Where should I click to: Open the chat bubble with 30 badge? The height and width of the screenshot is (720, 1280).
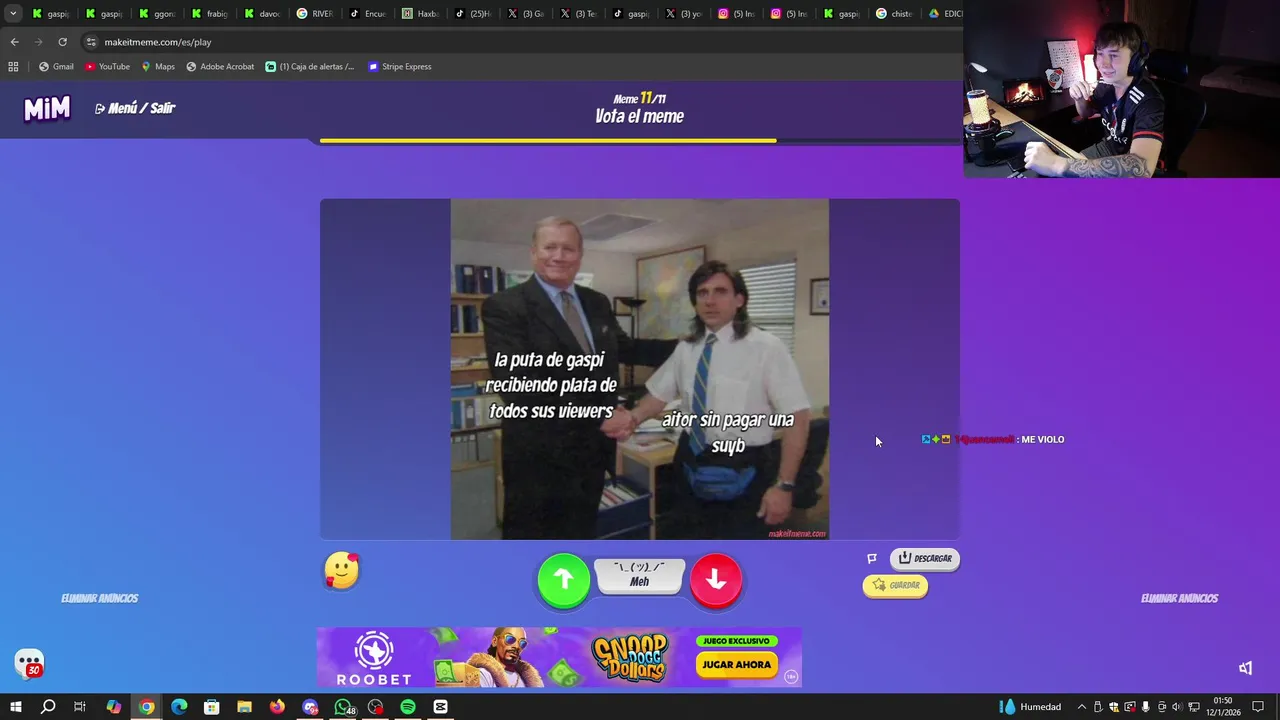pos(29,663)
